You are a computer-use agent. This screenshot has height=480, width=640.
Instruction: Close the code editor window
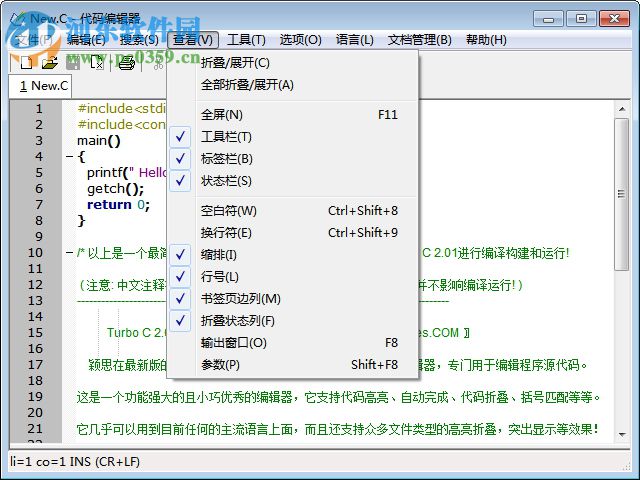tap(614, 19)
